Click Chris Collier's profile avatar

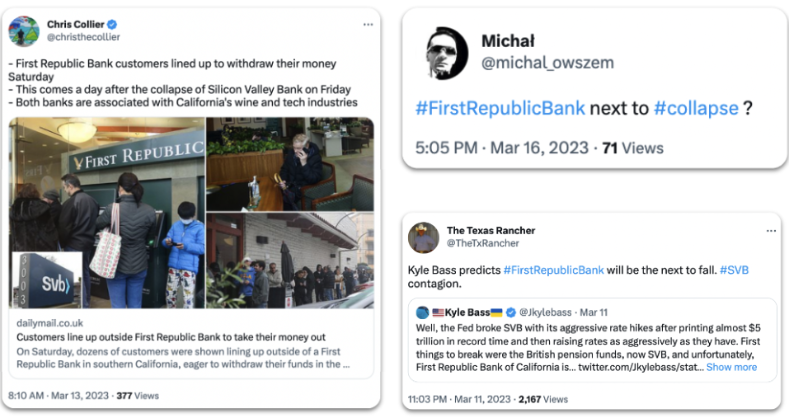(x=24, y=31)
